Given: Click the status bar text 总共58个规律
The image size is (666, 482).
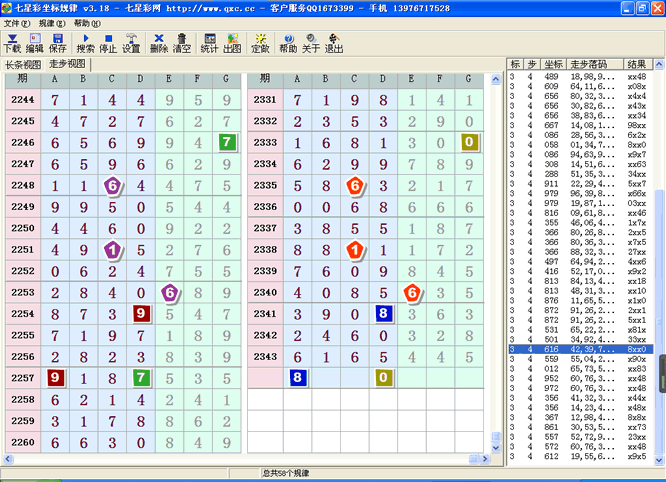Looking at the screenshot, I should click(x=286, y=473).
